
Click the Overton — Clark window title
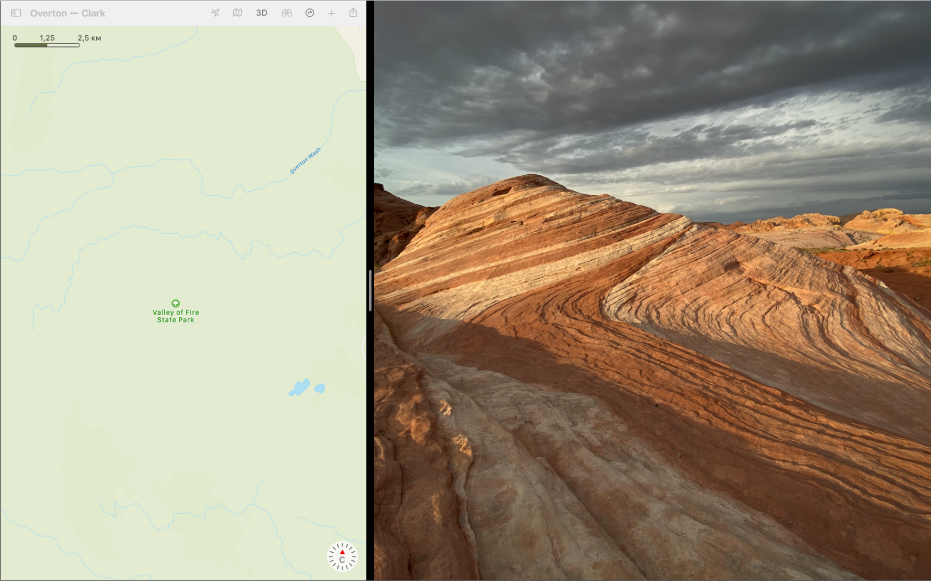[x=67, y=13]
